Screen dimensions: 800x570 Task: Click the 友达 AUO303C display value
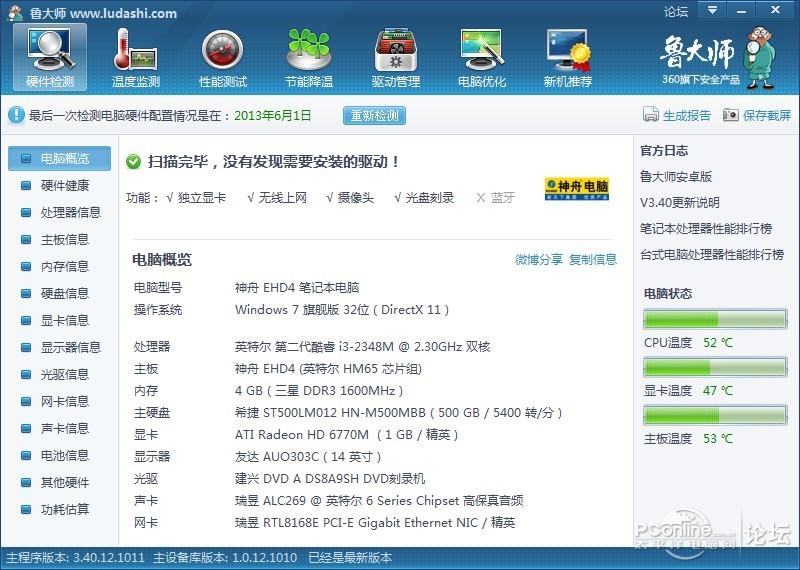[x=308, y=457]
